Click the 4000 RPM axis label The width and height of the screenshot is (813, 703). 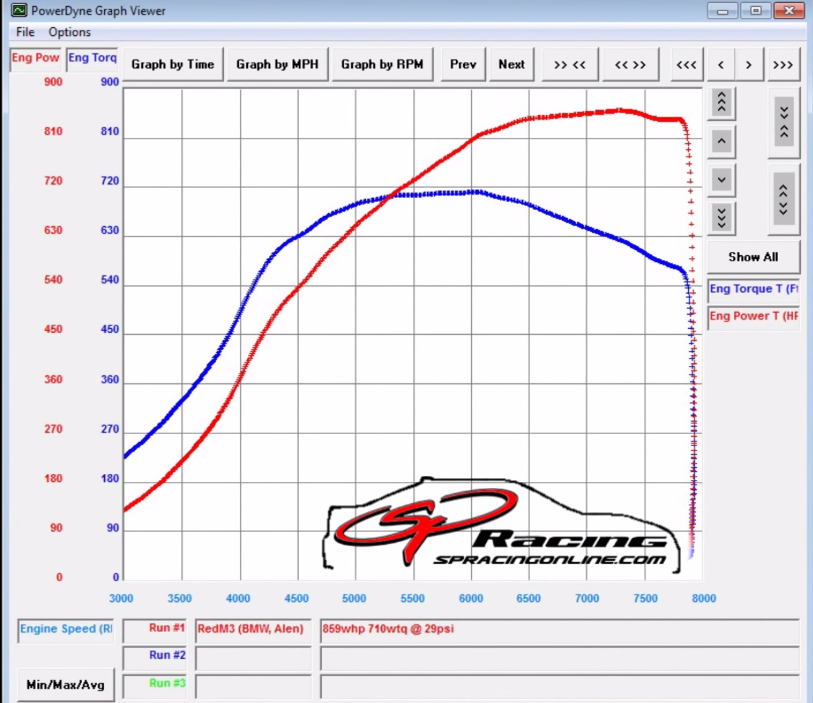click(x=238, y=598)
